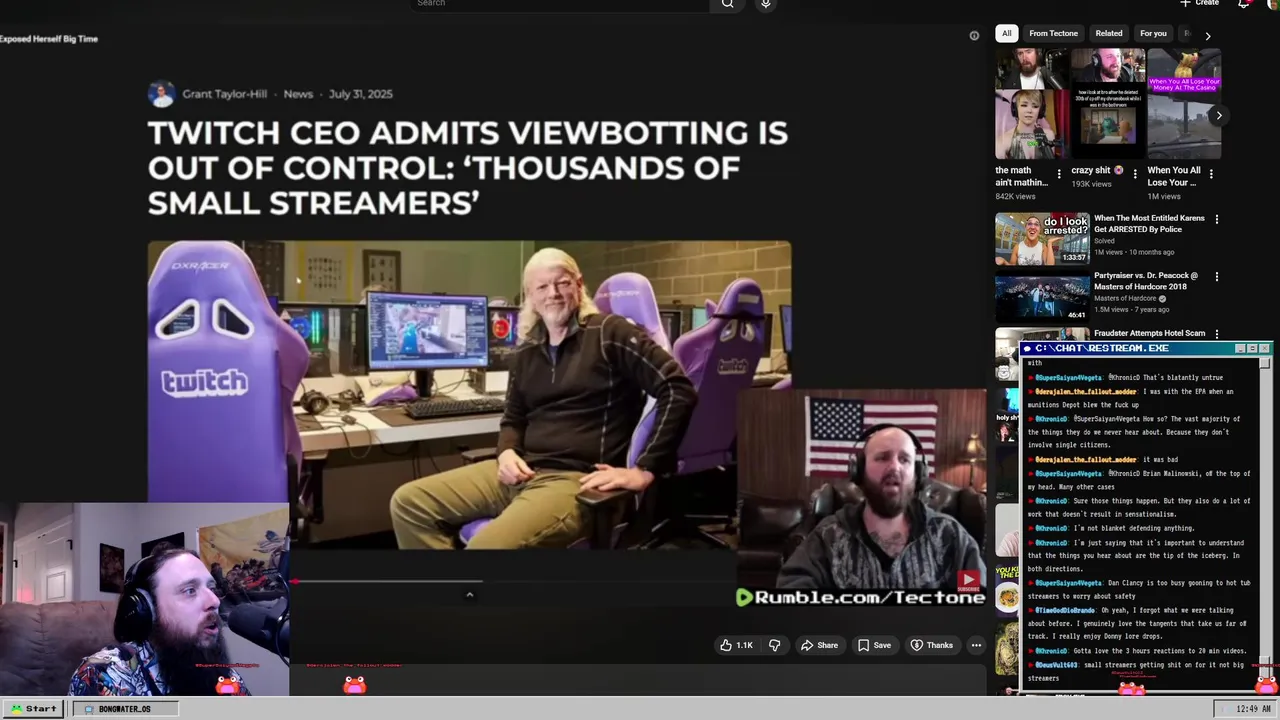Click the 'July 31, 2025' article date

pos(360,94)
